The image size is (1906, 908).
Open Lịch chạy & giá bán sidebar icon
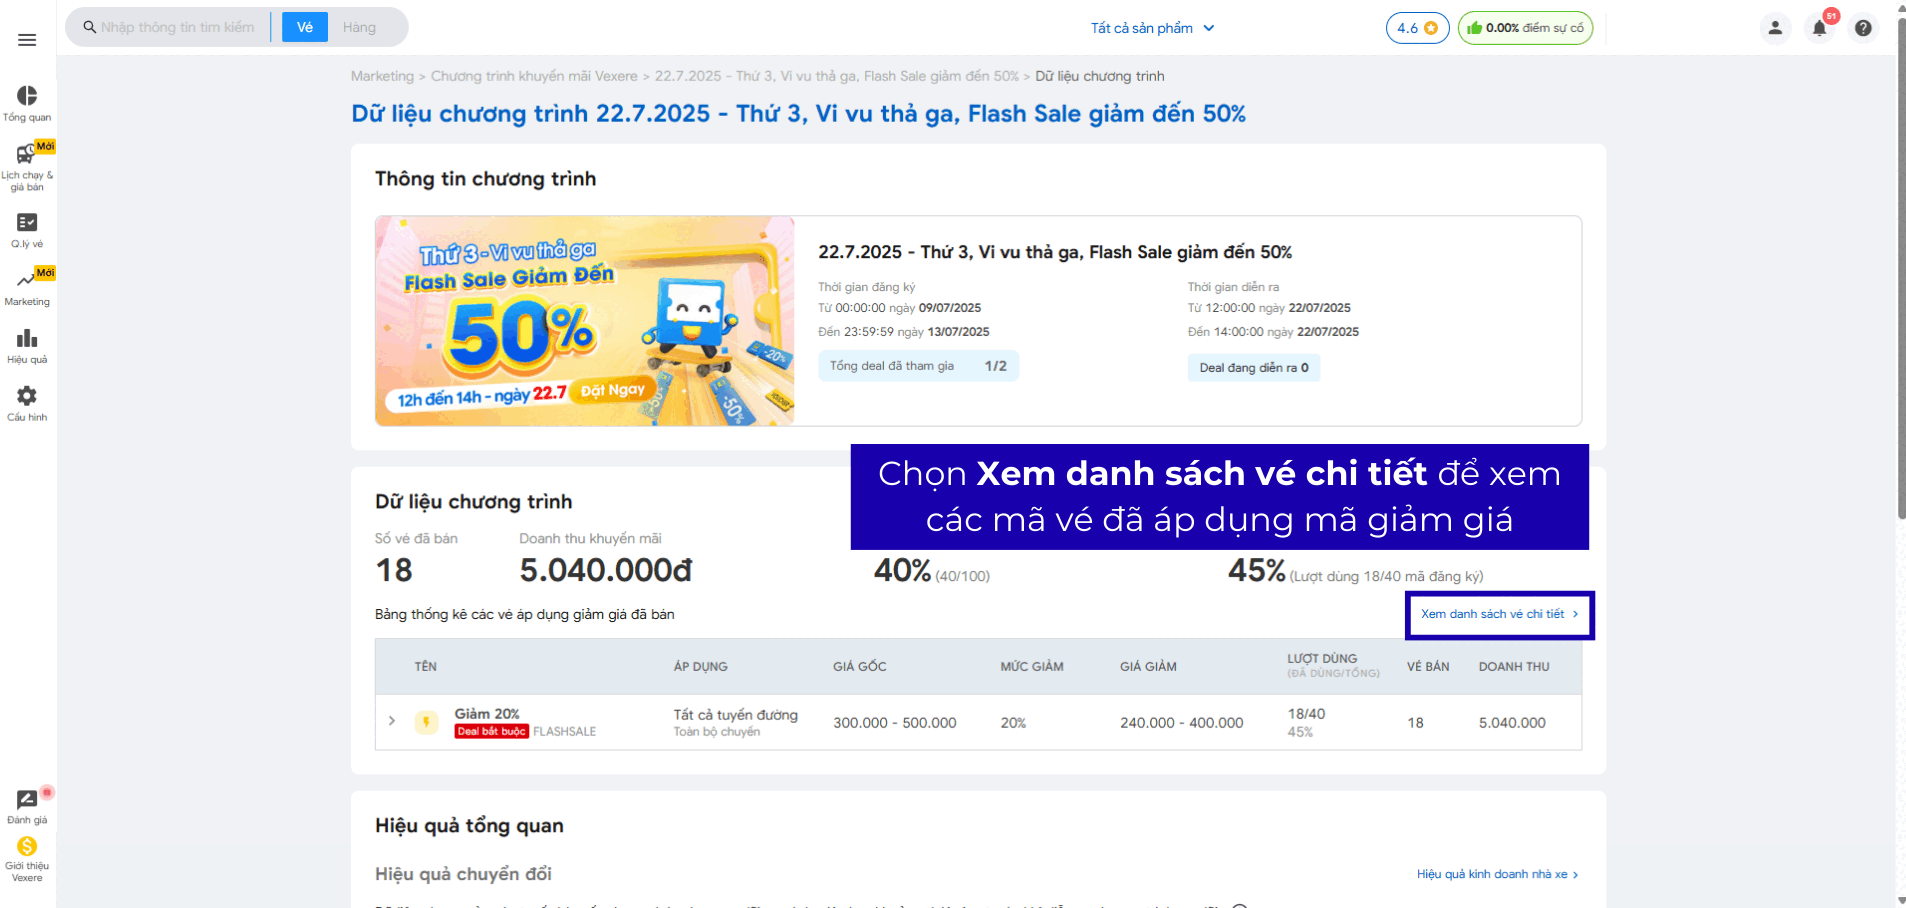coord(26,155)
